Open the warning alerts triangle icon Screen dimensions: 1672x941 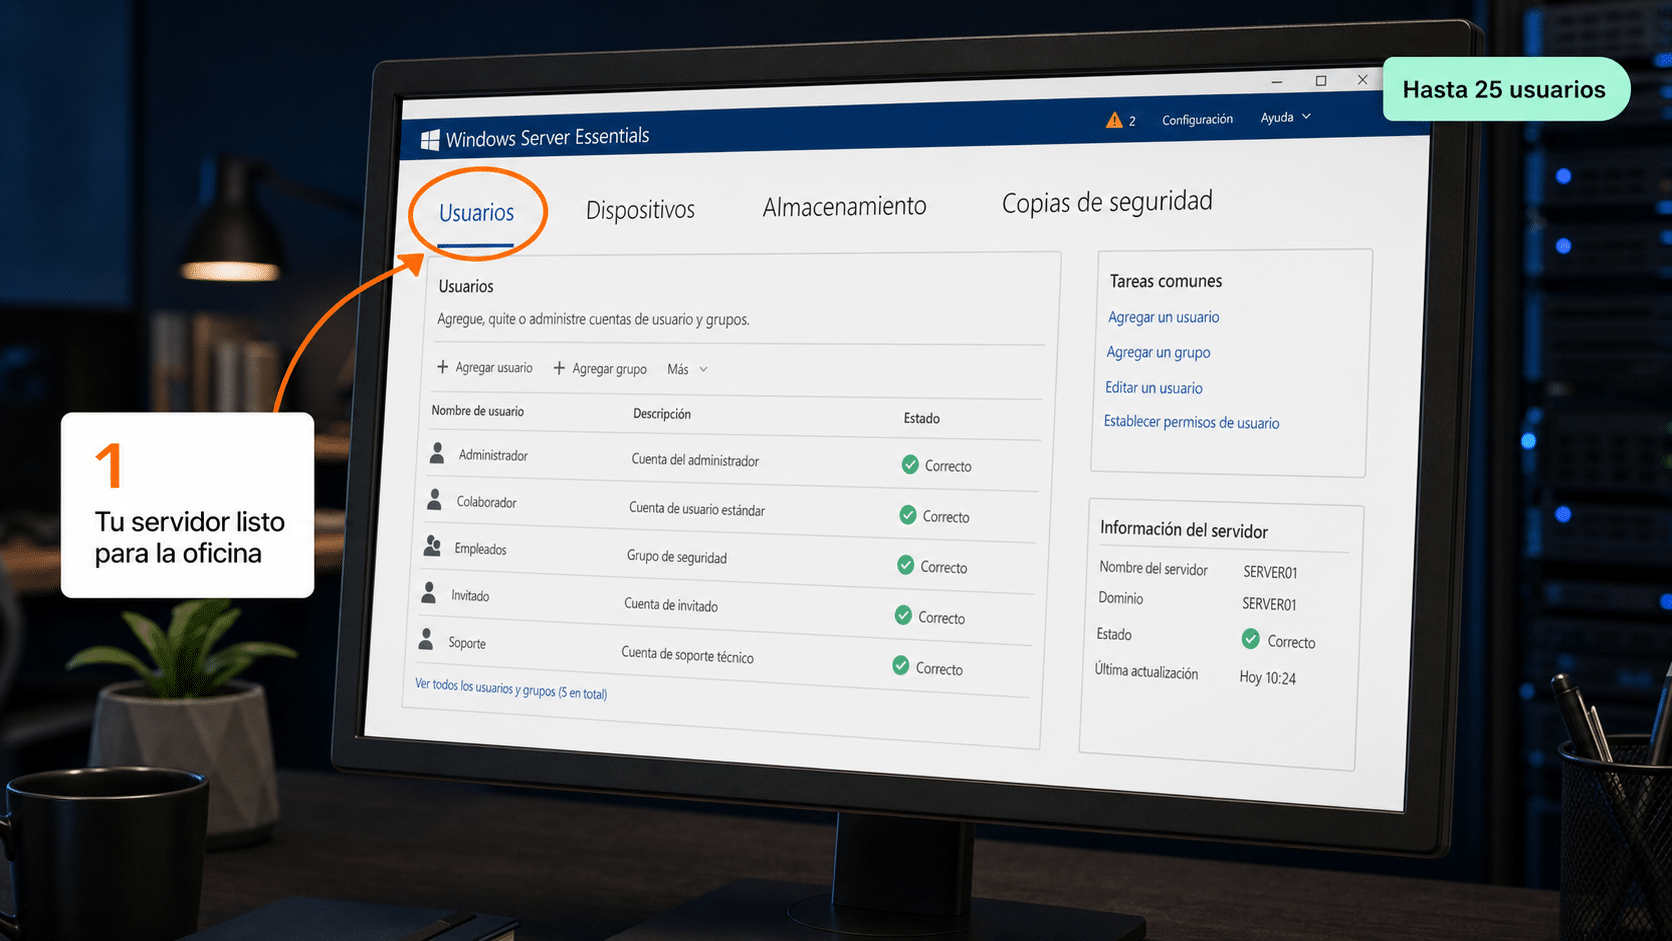click(x=1114, y=120)
